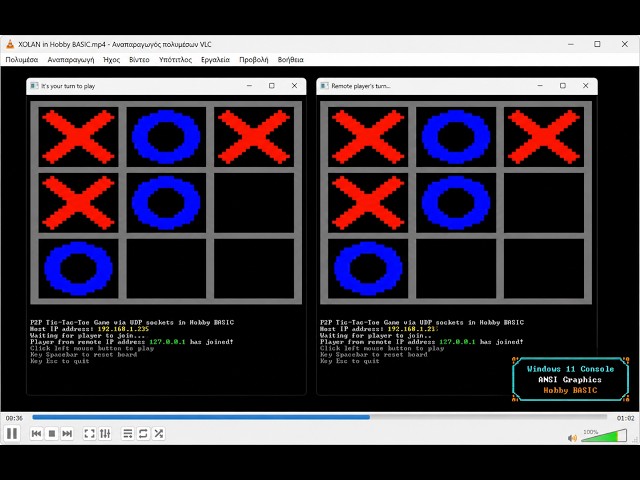Pause the video playback in VLC
The width and height of the screenshot is (640, 480).
click(12, 433)
